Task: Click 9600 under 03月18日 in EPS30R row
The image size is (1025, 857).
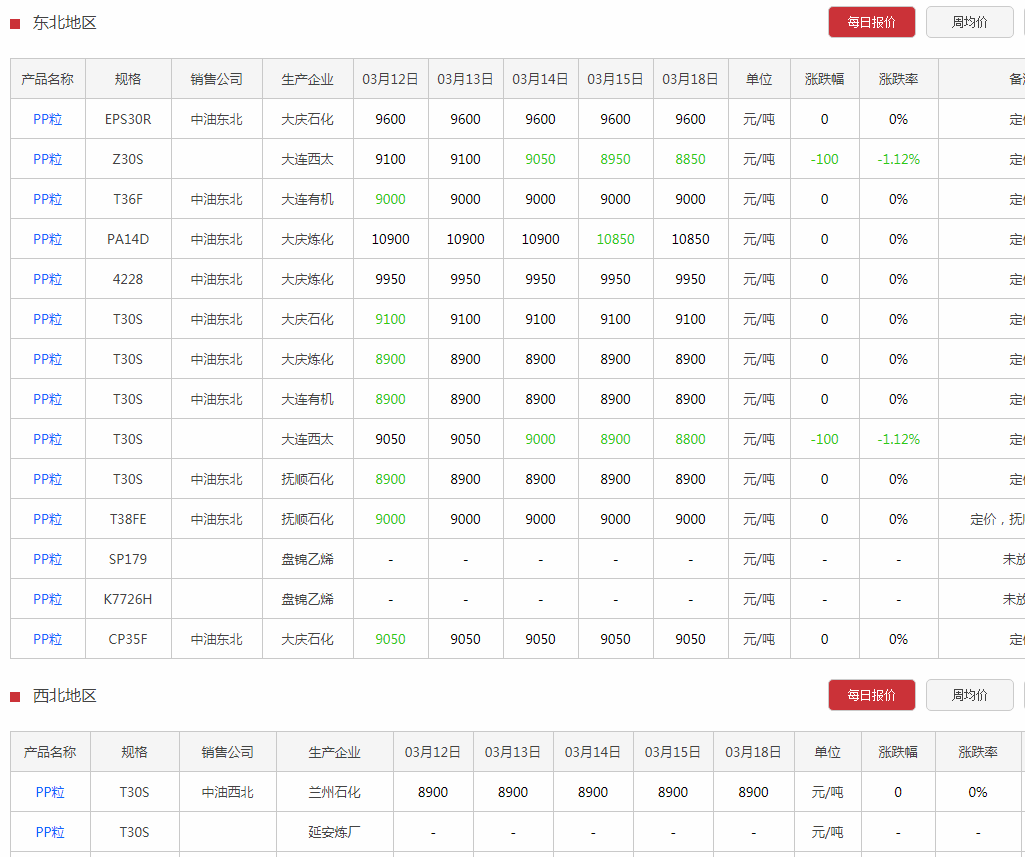Action: point(691,119)
